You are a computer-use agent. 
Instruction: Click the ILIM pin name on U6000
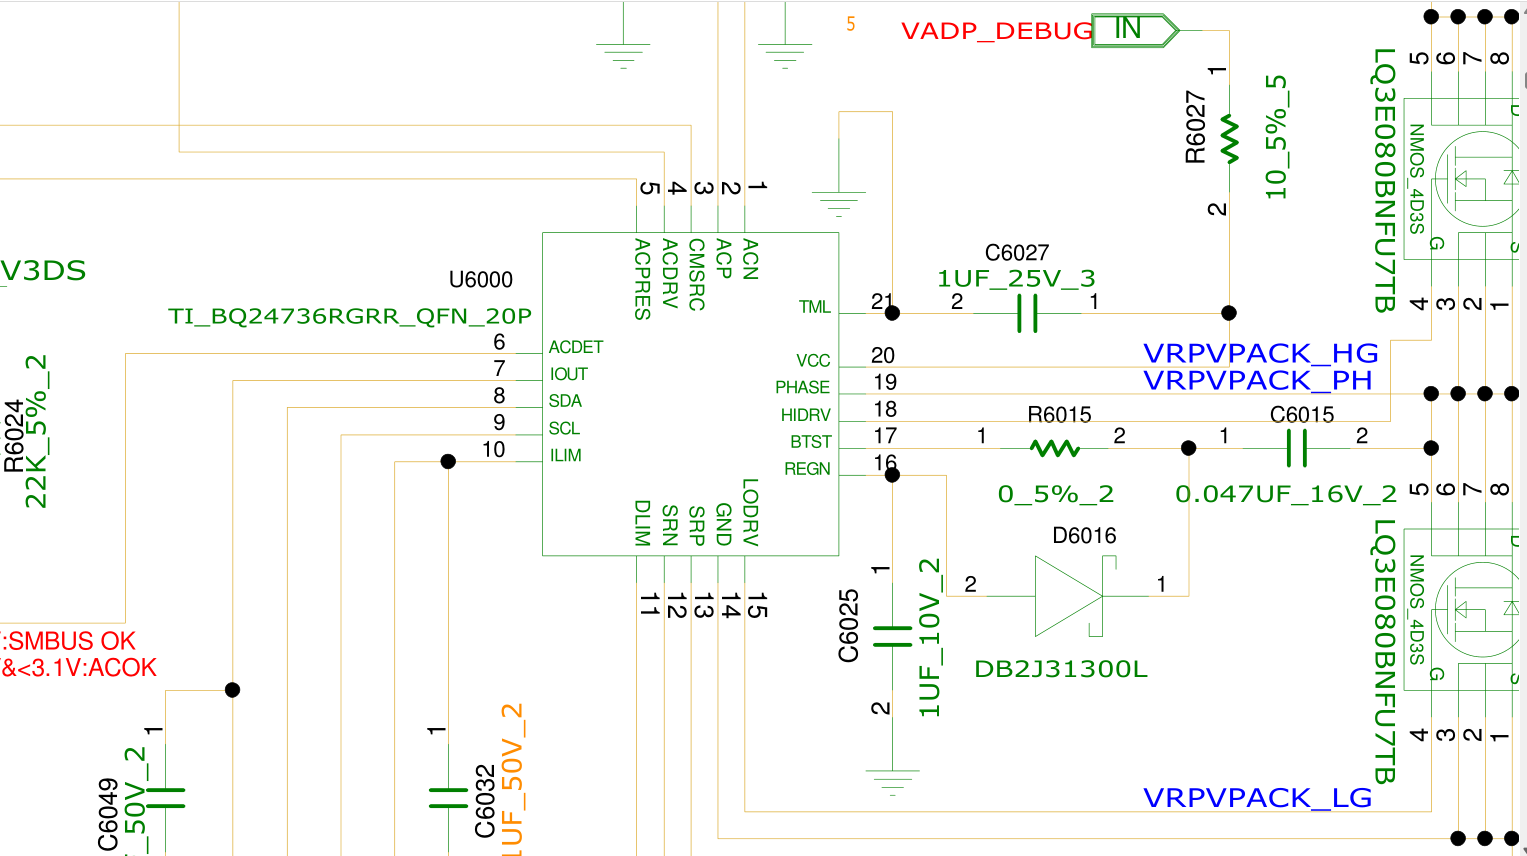click(x=565, y=455)
